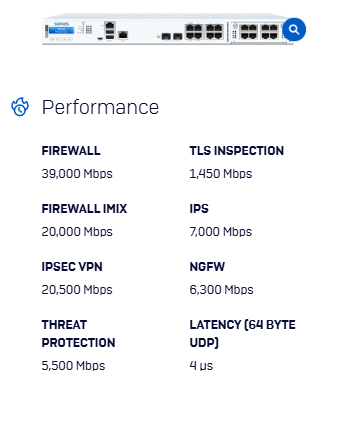Select the FIREWALL IMIX label

(84, 209)
